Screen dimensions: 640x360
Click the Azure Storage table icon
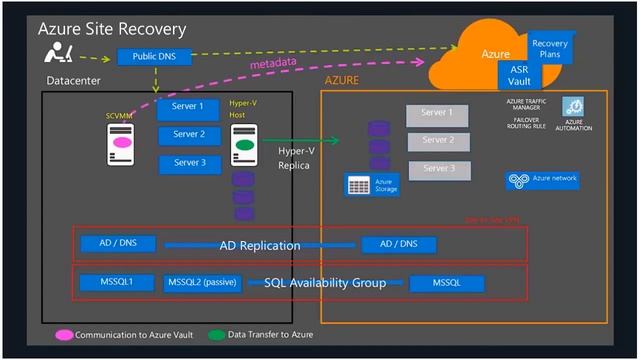[x=359, y=185]
